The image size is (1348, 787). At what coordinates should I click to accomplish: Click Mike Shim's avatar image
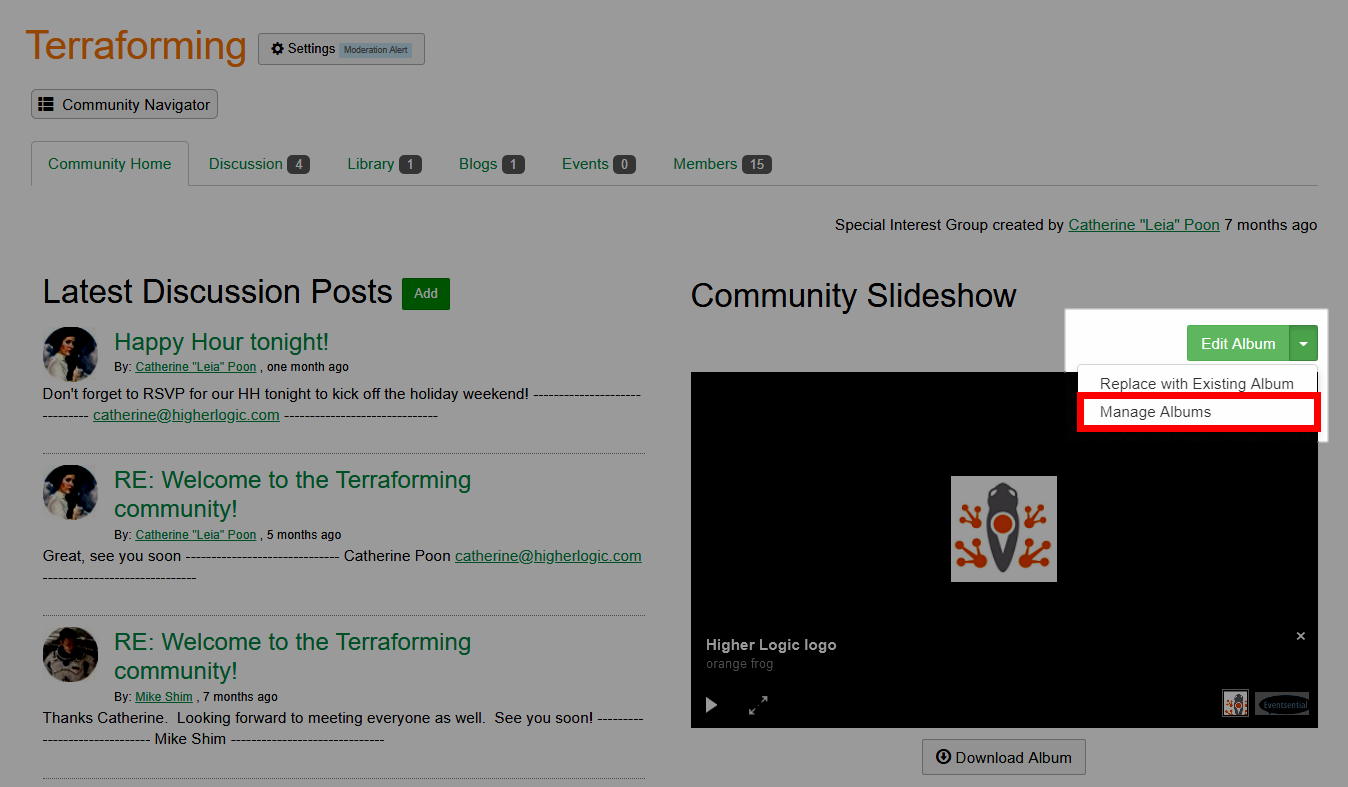(x=70, y=654)
